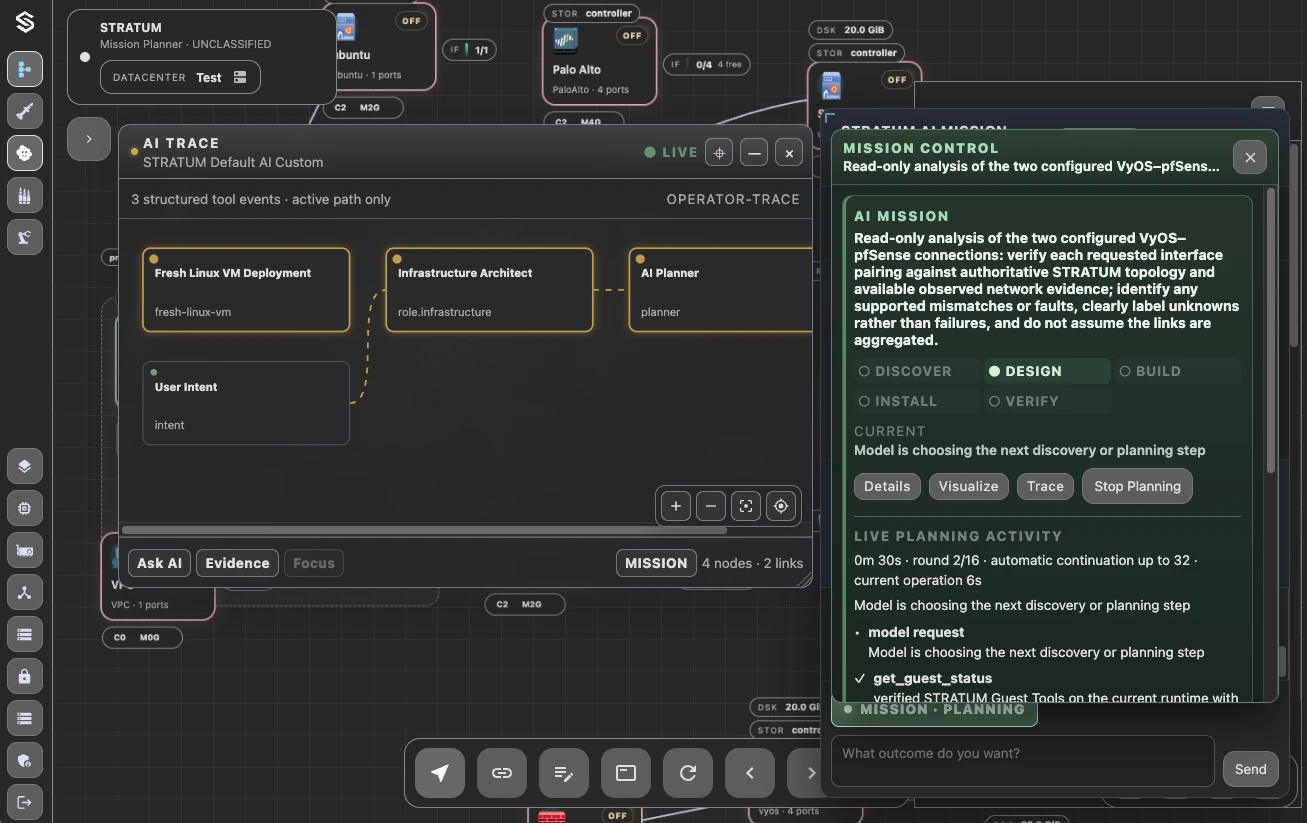Select the Mission · Planning tab
The width and height of the screenshot is (1307, 823).
934,710
